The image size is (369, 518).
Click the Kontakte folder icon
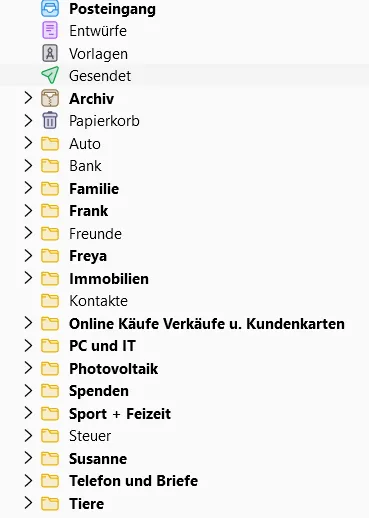click(x=50, y=301)
